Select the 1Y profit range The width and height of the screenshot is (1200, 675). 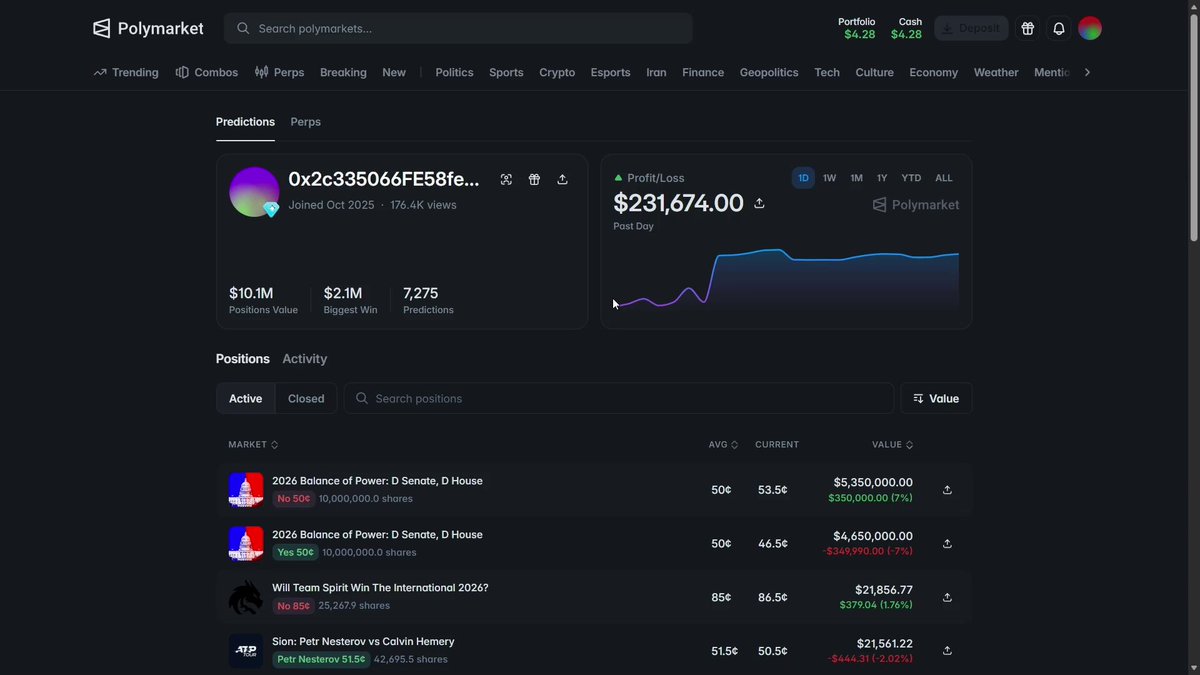[x=882, y=178]
